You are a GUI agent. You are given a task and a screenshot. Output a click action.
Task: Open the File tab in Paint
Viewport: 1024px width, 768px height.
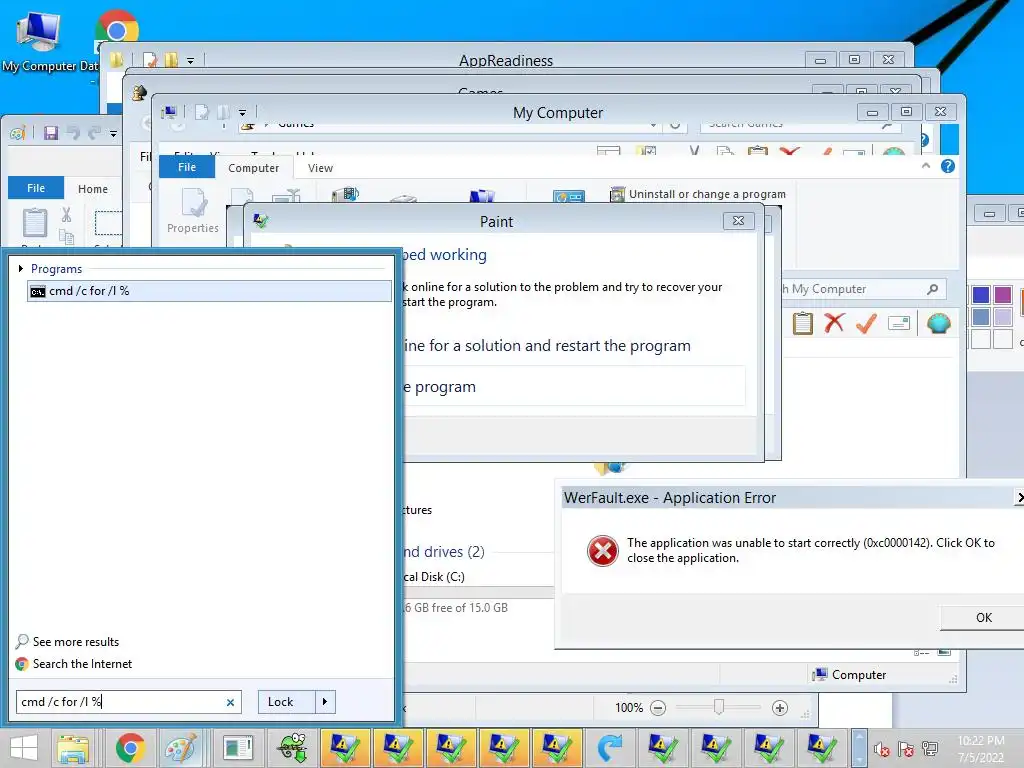tap(36, 188)
